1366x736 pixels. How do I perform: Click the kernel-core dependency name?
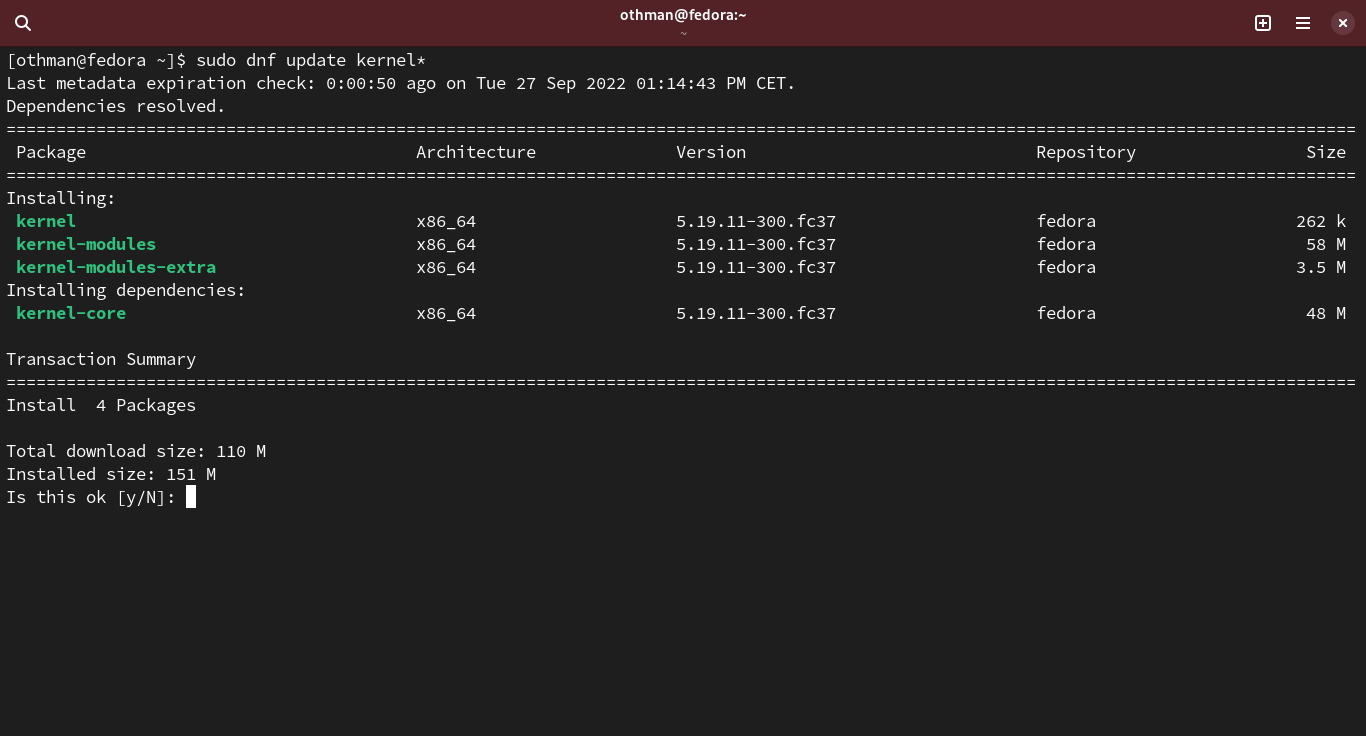pyautogui.click(x=71, y=313)
